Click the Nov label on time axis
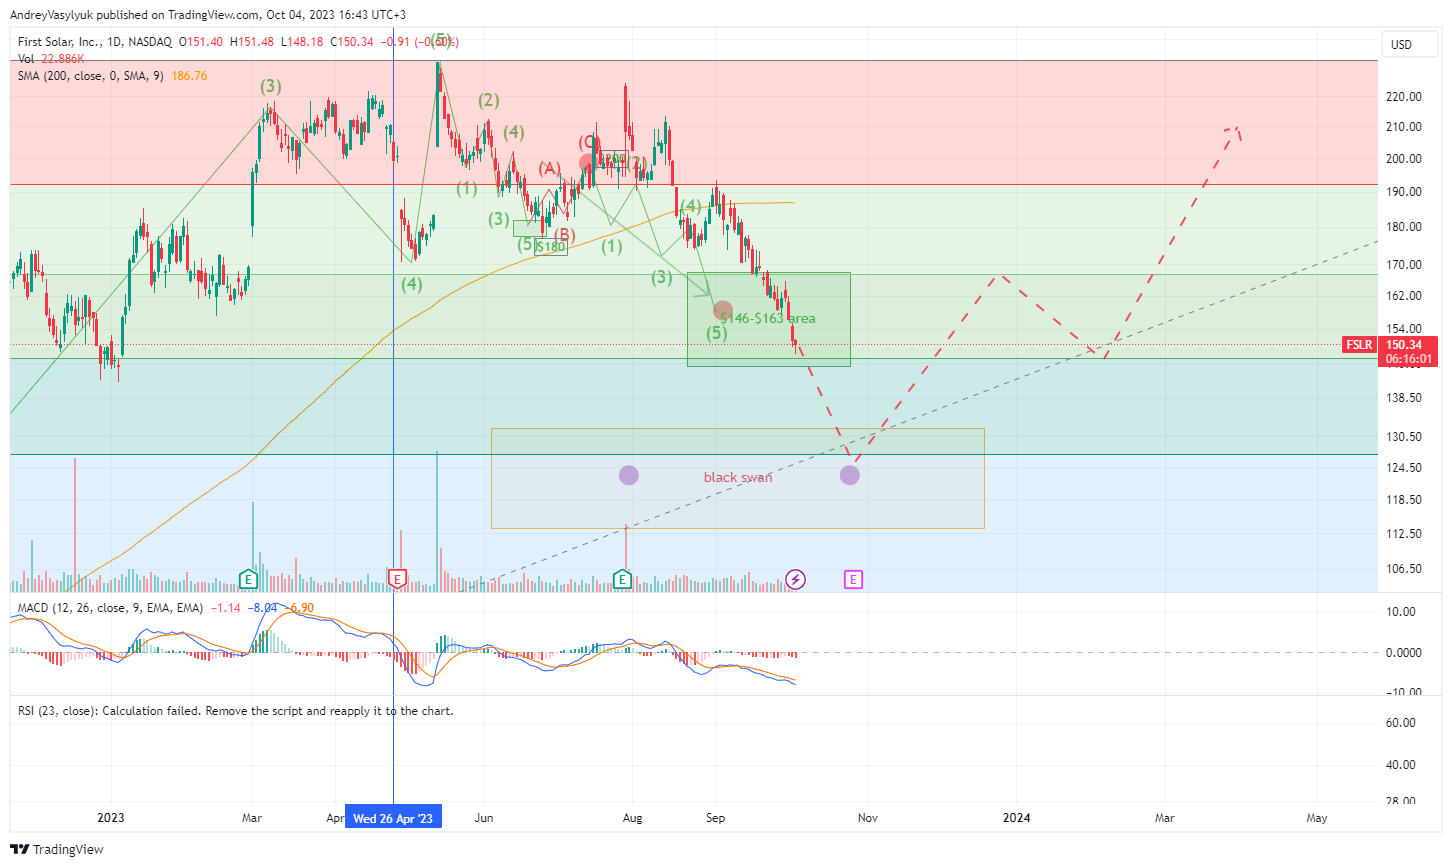The height and width of the screenshot is (867, 1452). click(867, 818)
